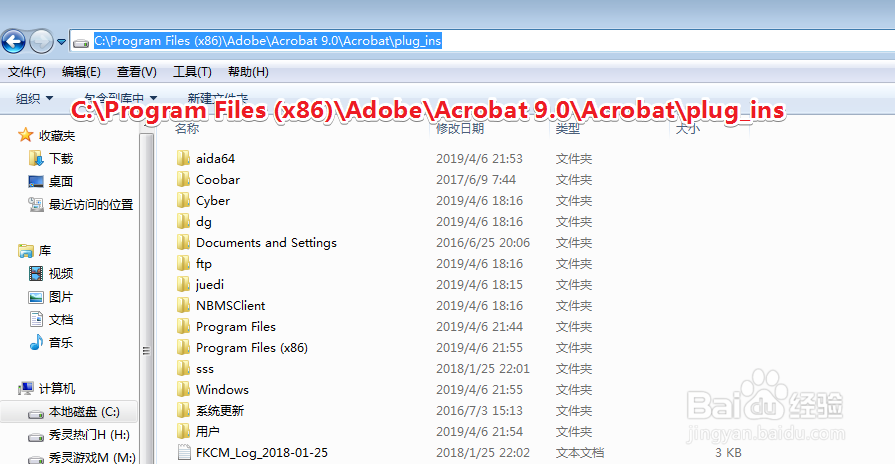Select the Coobar folder name
Screen dimensions: 895x464
click(x=218, y=180)
